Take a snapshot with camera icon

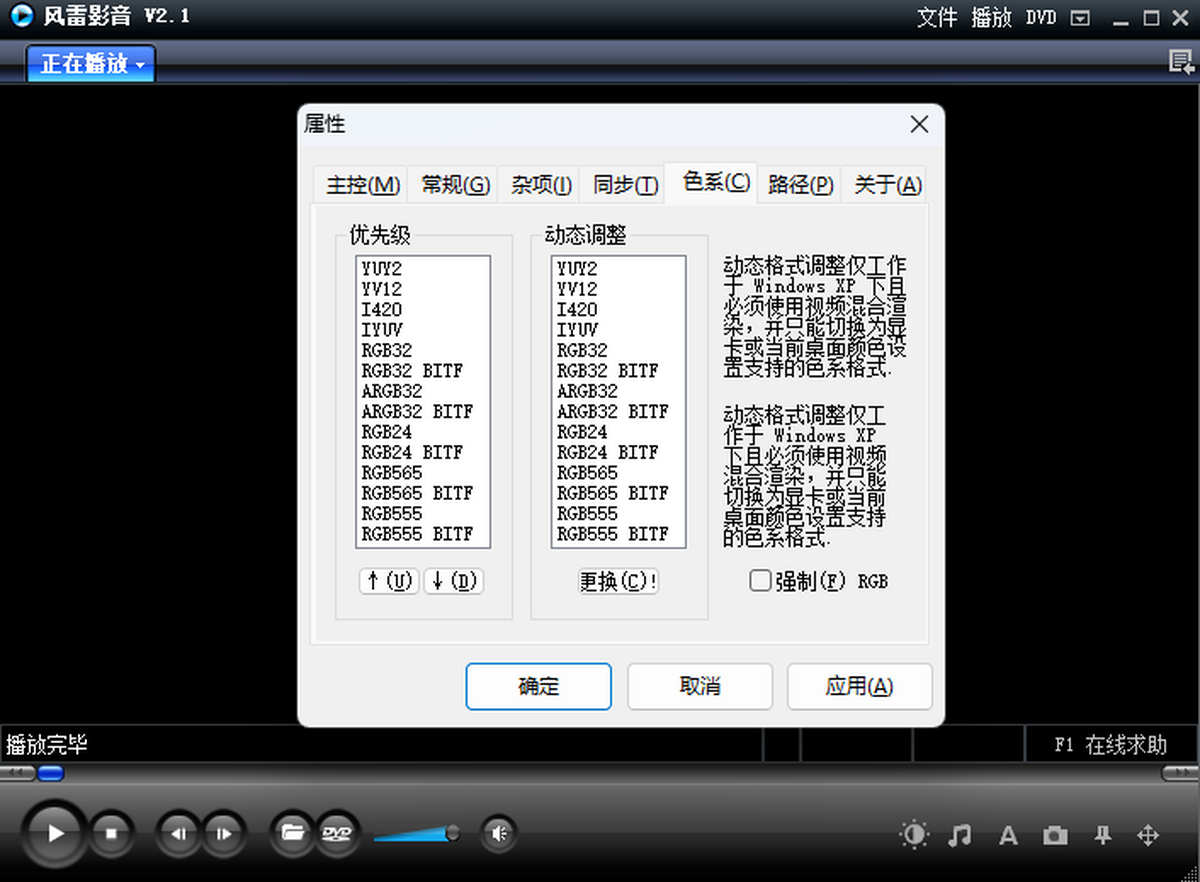(x=1055, y=835)
